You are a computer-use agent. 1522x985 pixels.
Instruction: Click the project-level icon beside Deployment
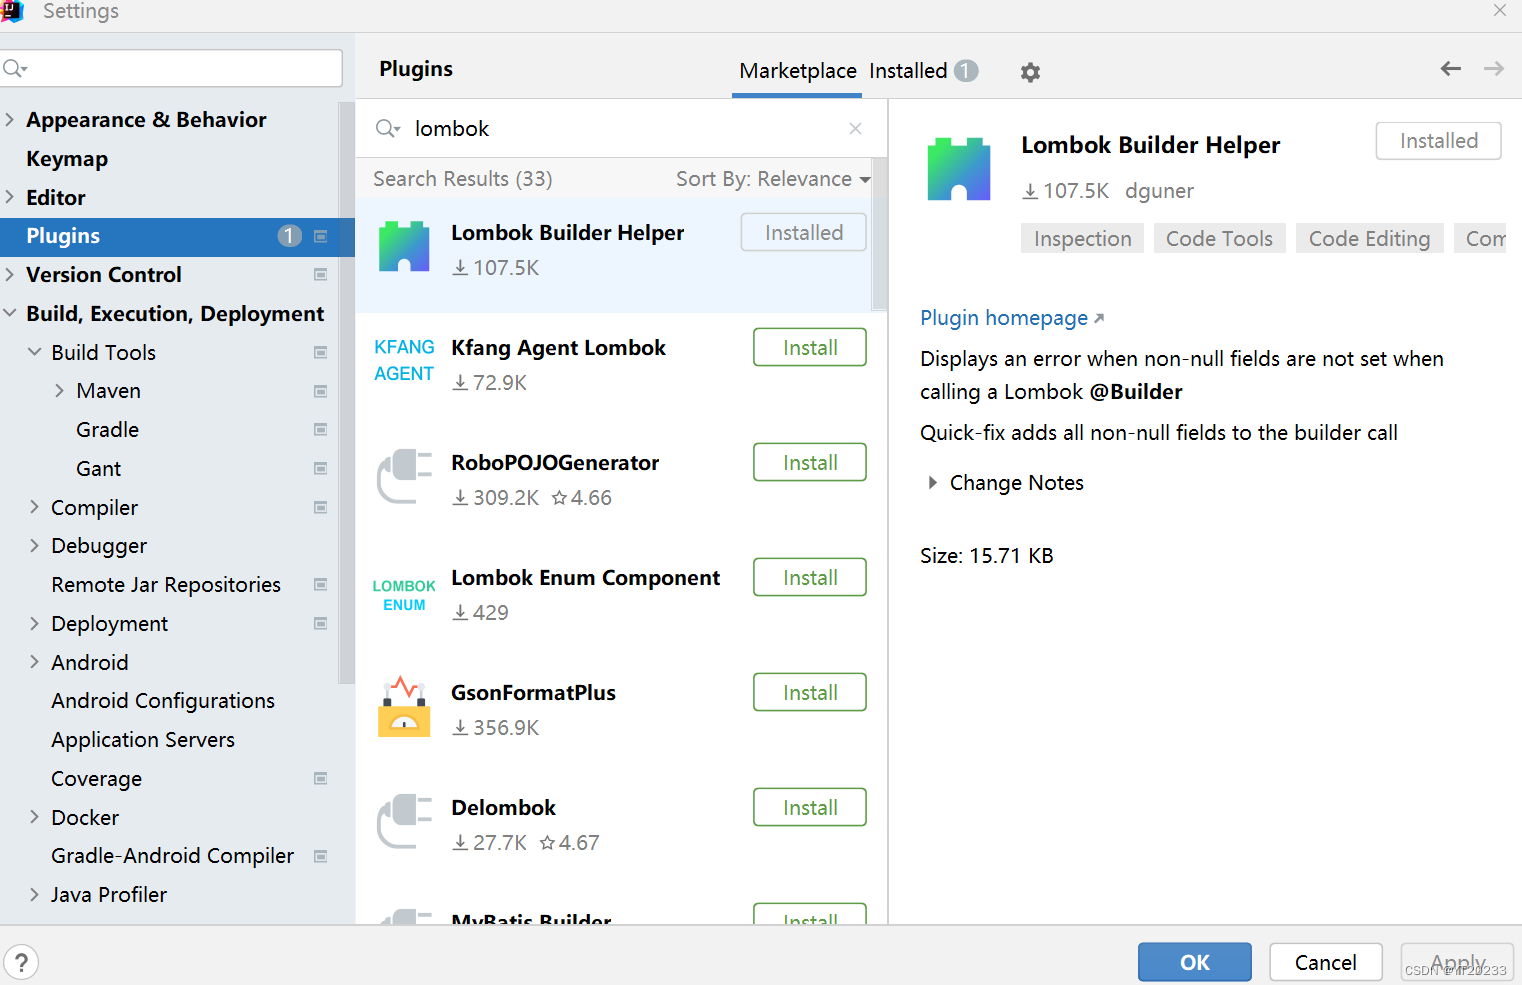pyautogui.click(x=321, y=623)
